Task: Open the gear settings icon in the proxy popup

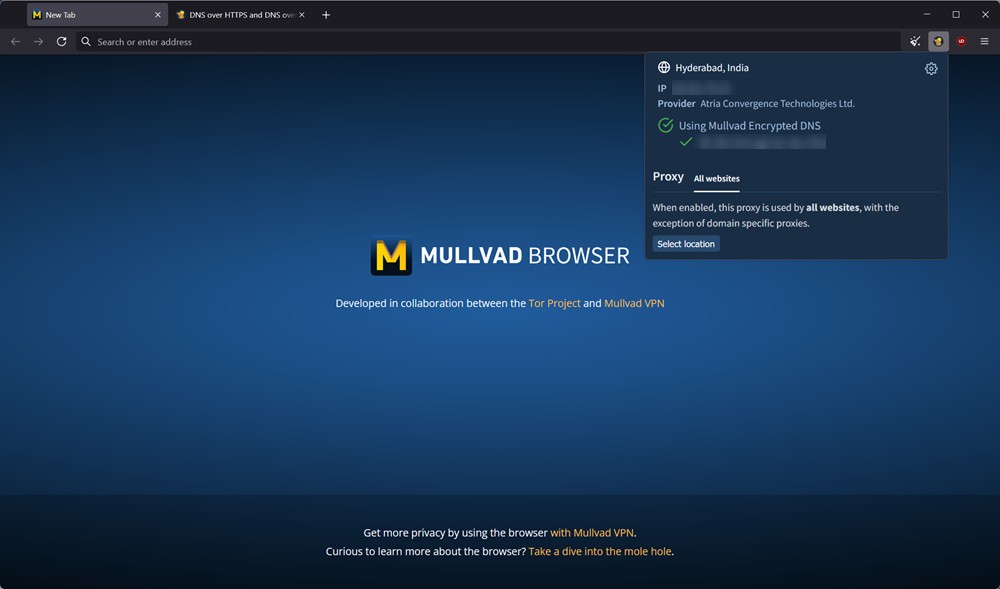Action: point(931,68)
